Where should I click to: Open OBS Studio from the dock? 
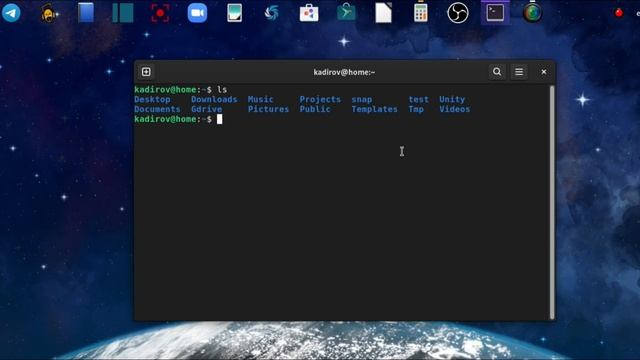tap(458, 13)
